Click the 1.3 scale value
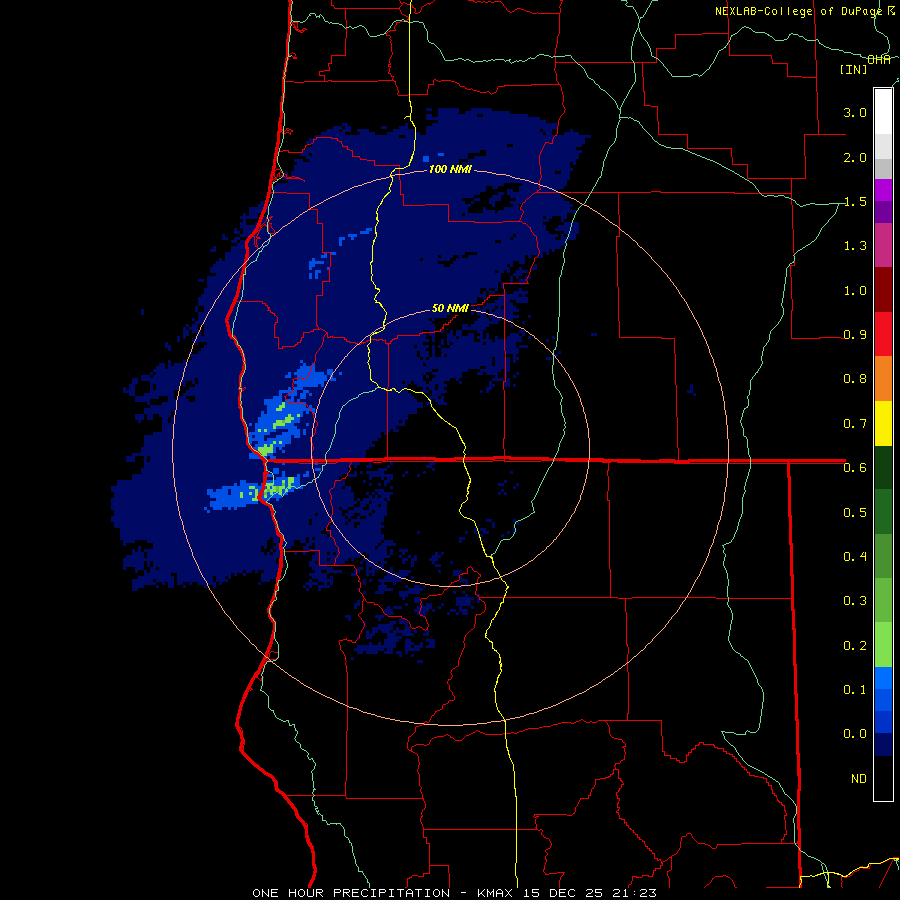Viewport: 900px width, 900px height. point(855,246)
